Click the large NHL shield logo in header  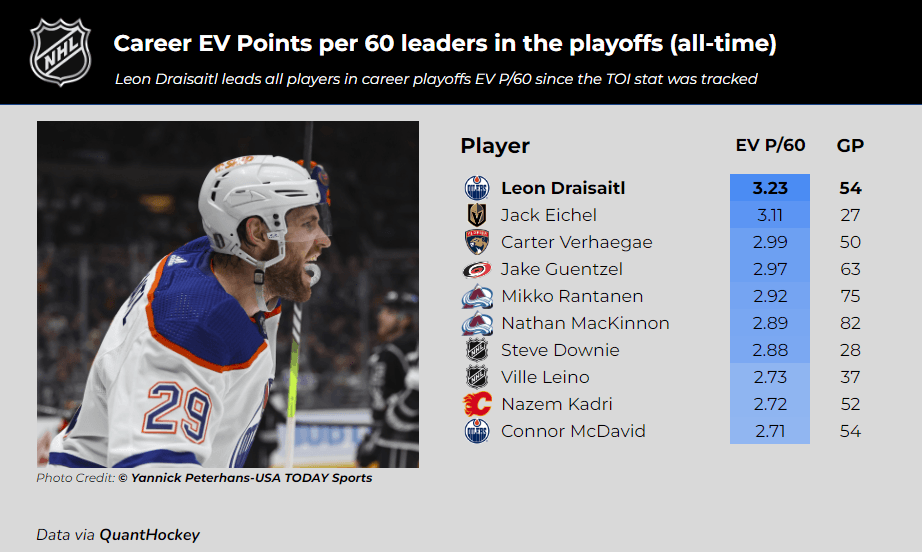pos(59,51)
